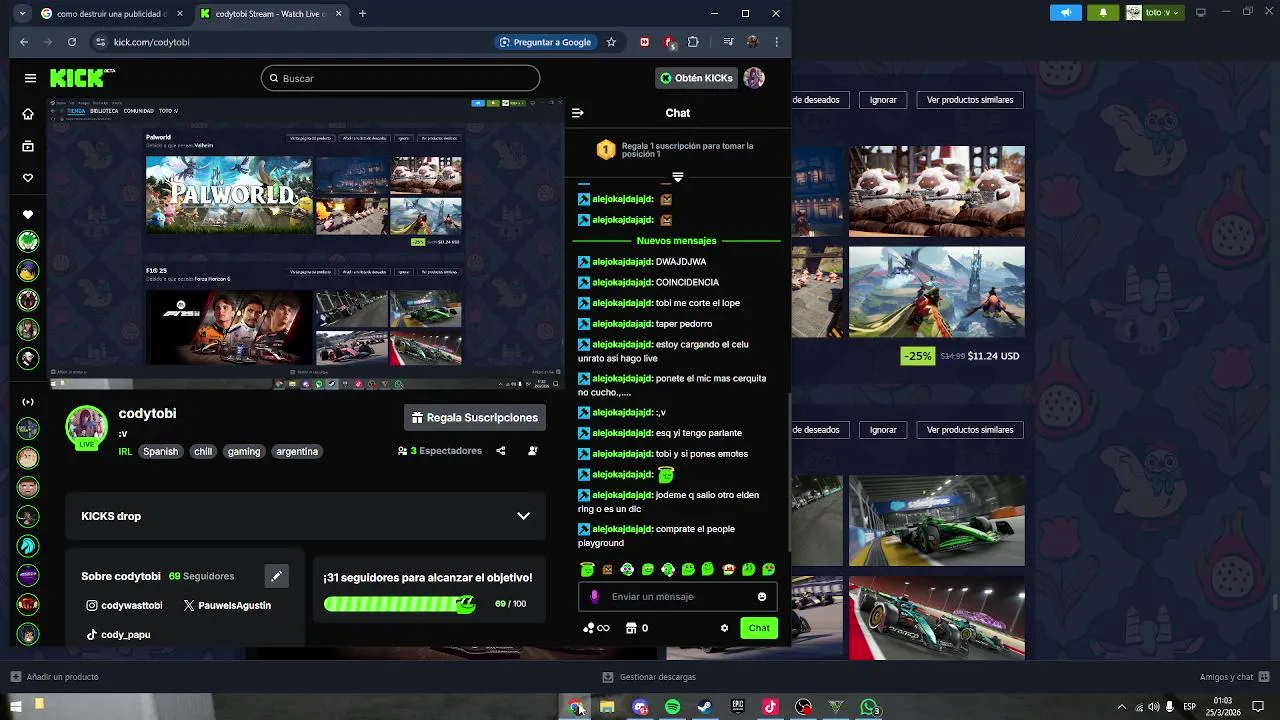Viewport: 1280px width, 720px height.
Task: Open the Browse icon in Kick sidebar
Action: tap(28, 146)
